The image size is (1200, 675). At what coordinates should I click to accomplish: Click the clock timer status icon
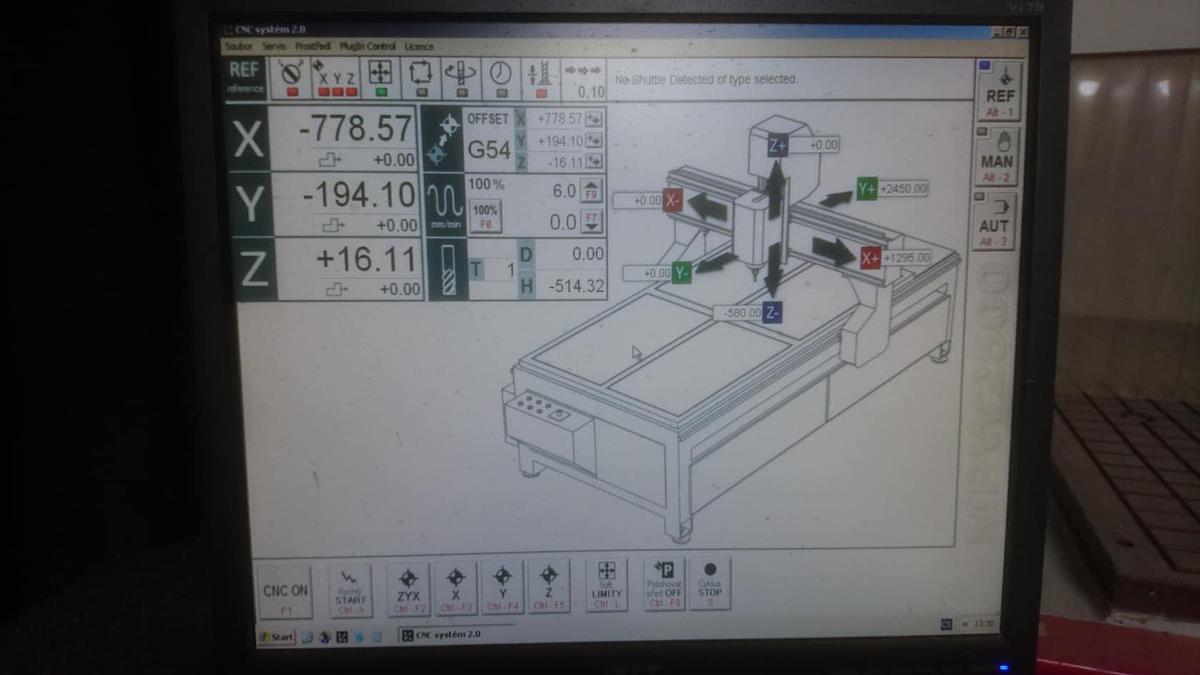(x=500, y=77)
